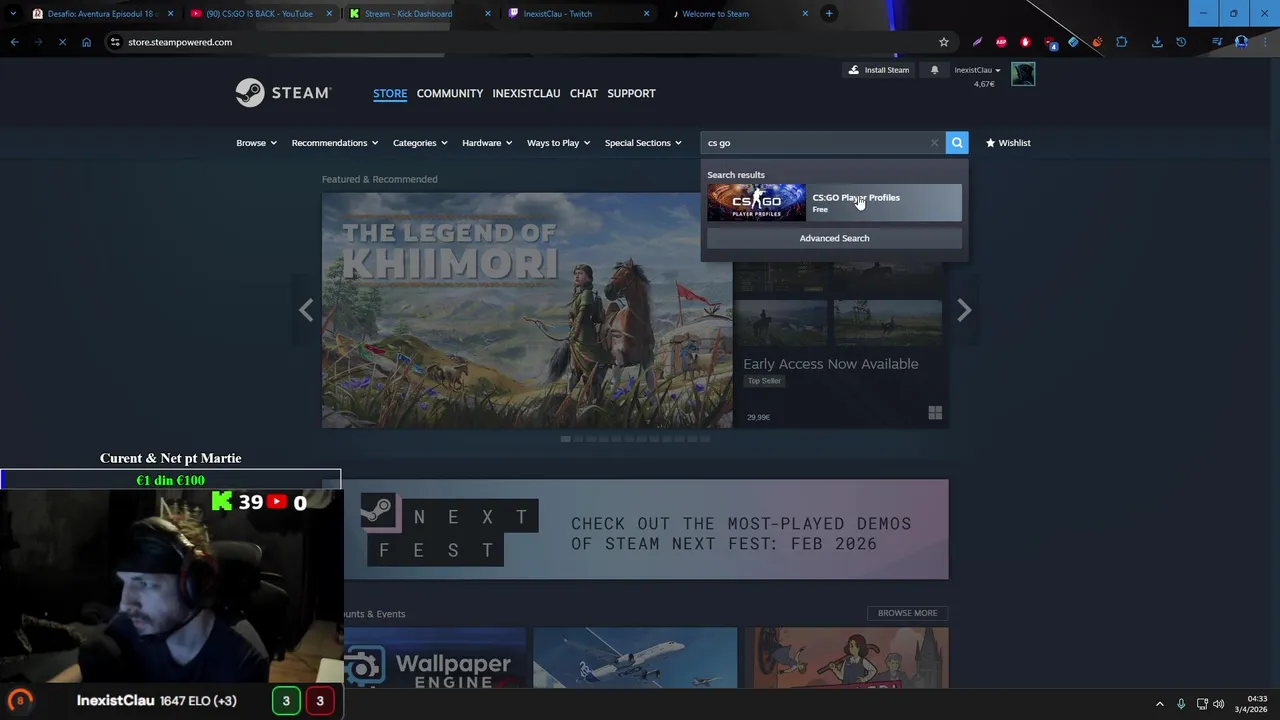Clear the 'cs go' search text
Screen dimensions: 1280x720
934,143
